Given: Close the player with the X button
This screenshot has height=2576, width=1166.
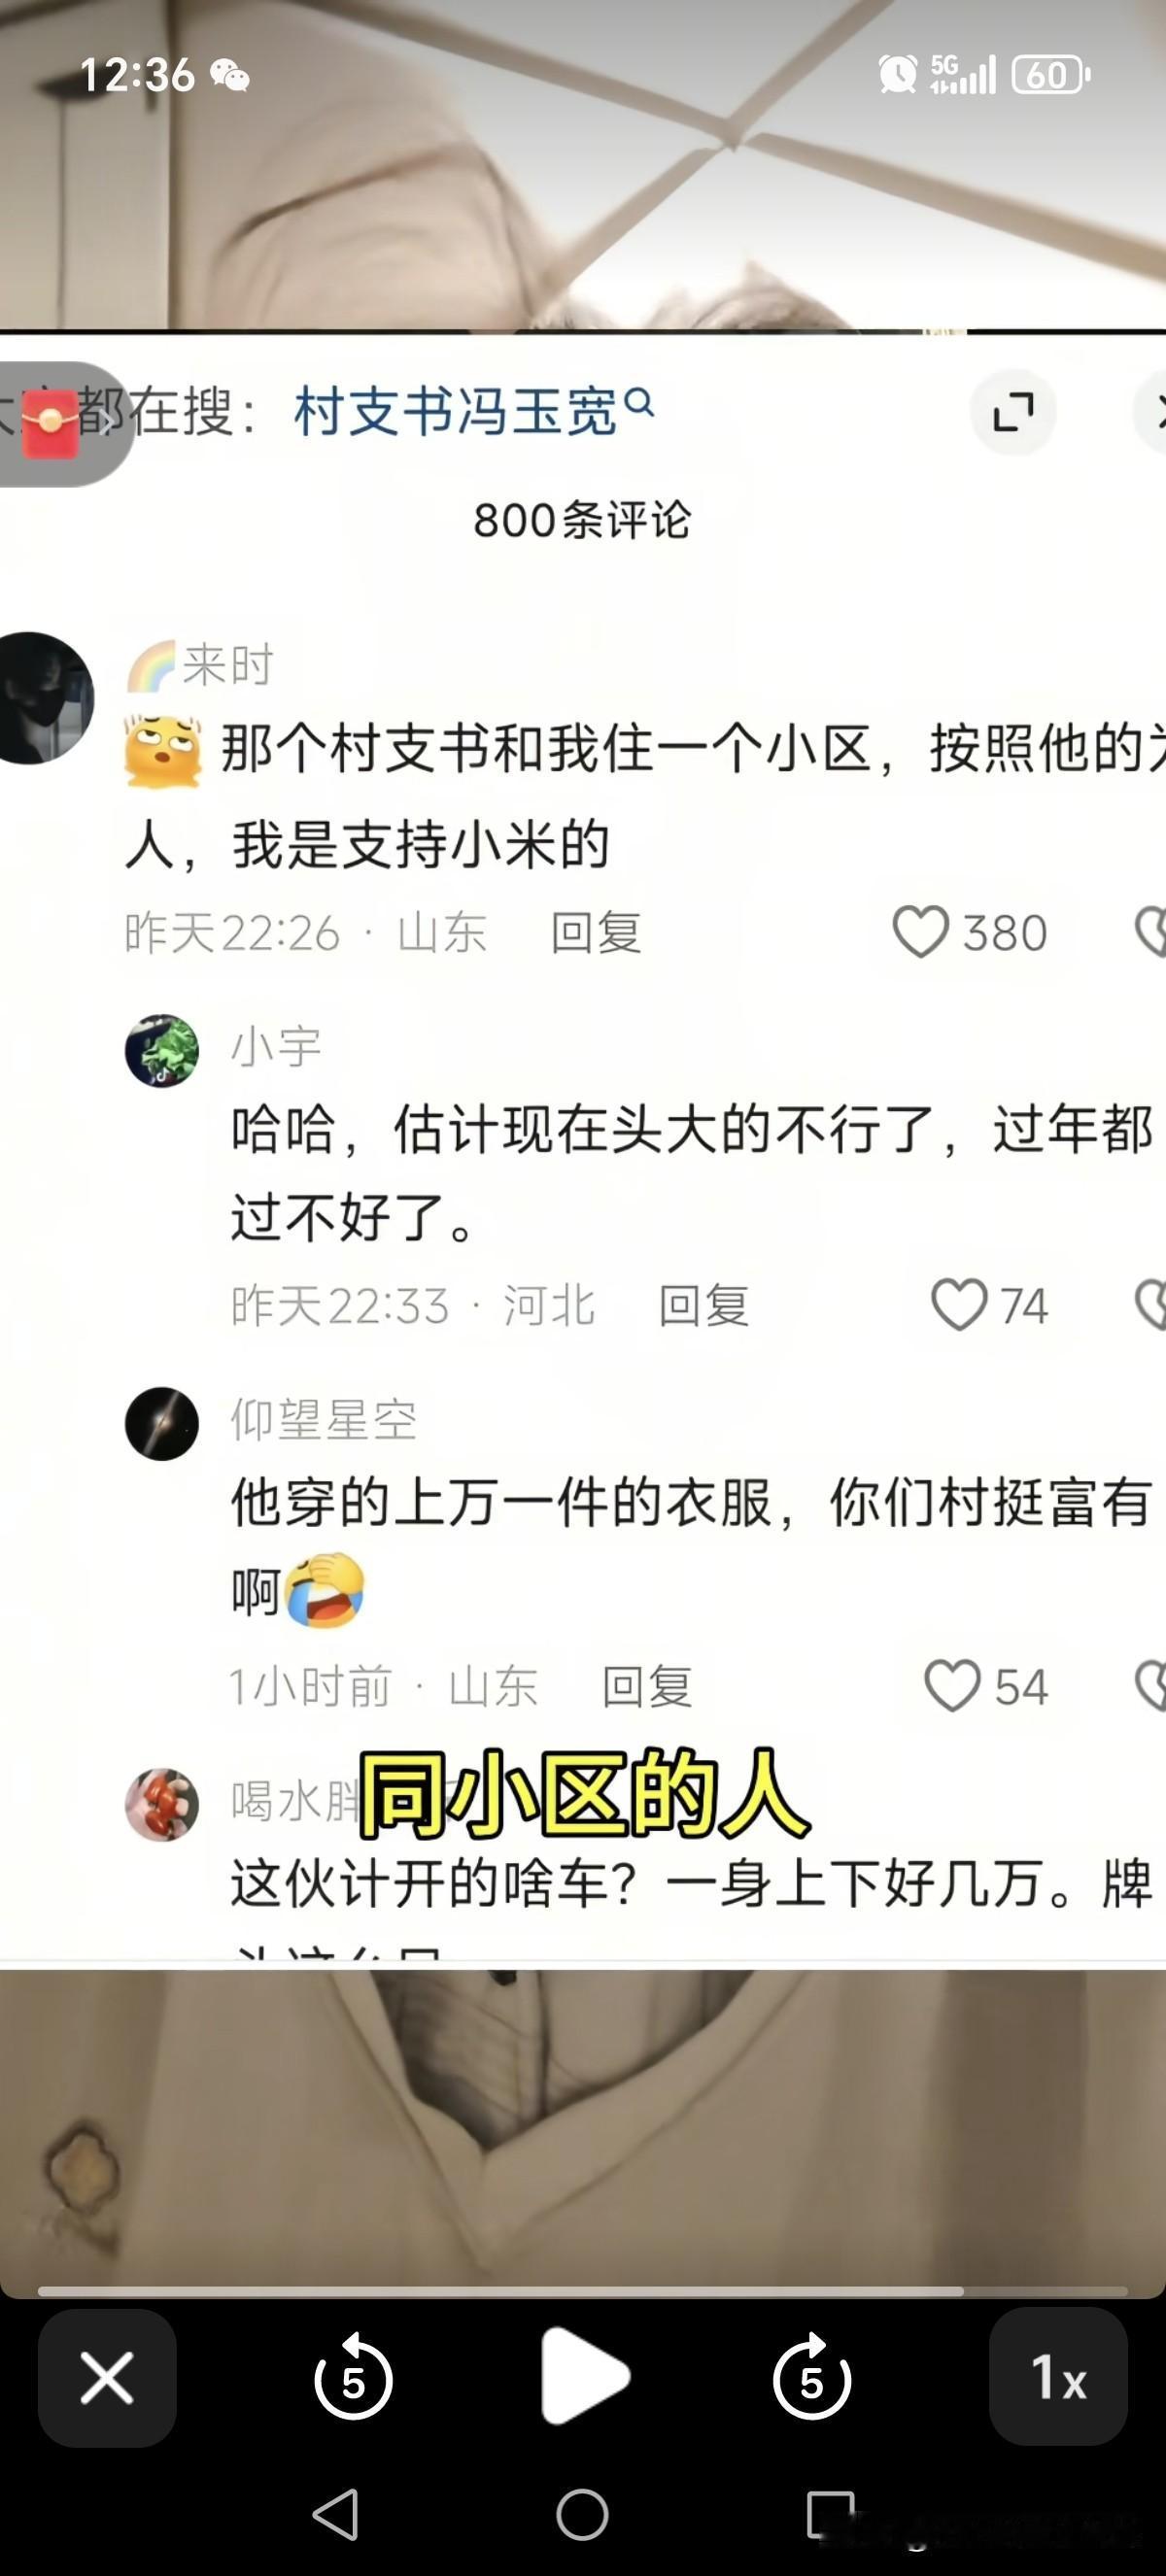Looking at the screenshot, I should point(107,2377).
